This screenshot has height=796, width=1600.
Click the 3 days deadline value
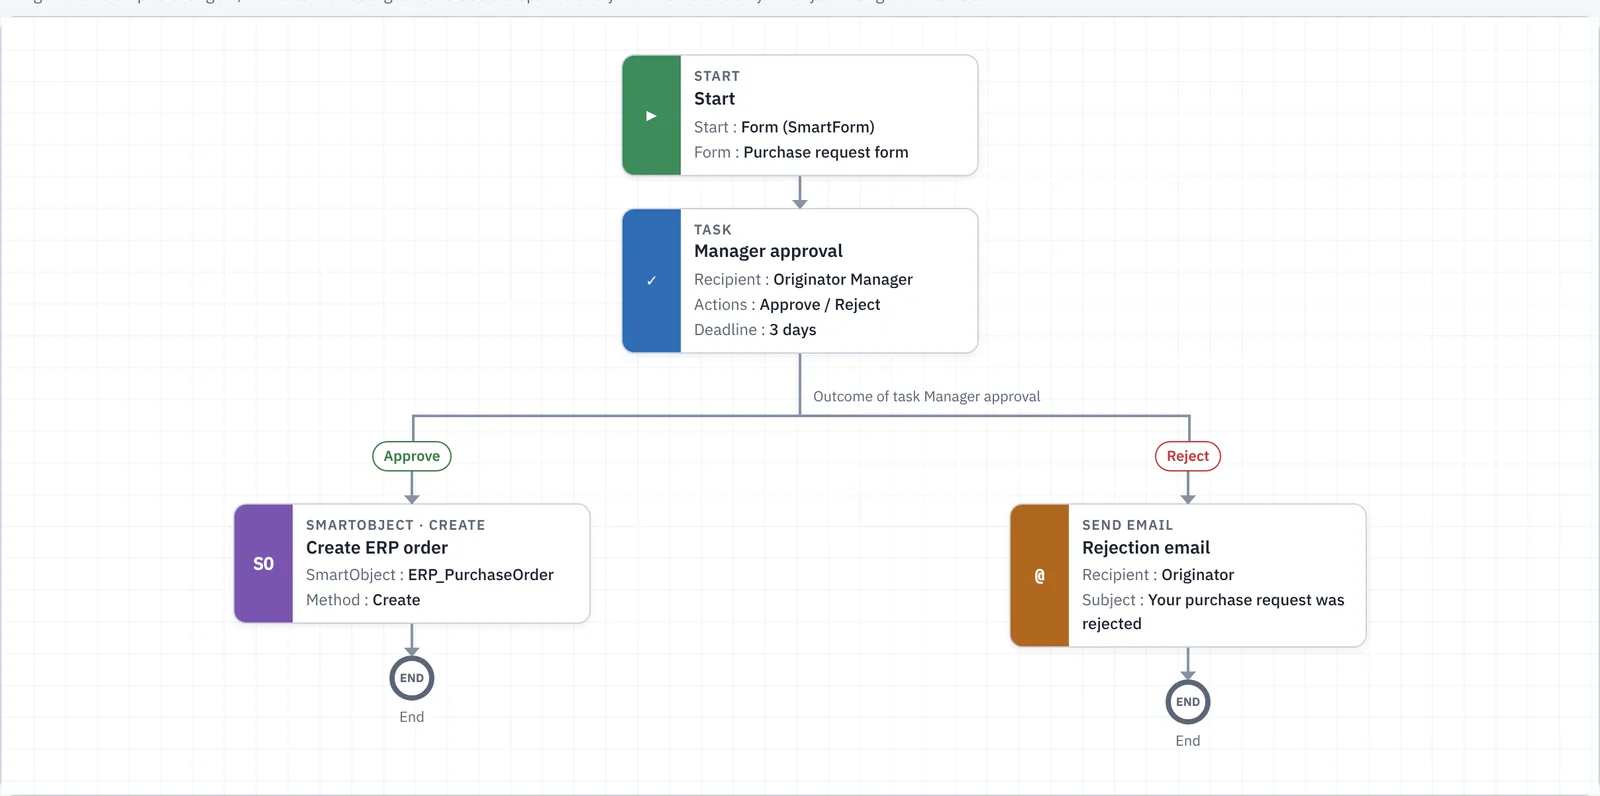coord(792,330)
